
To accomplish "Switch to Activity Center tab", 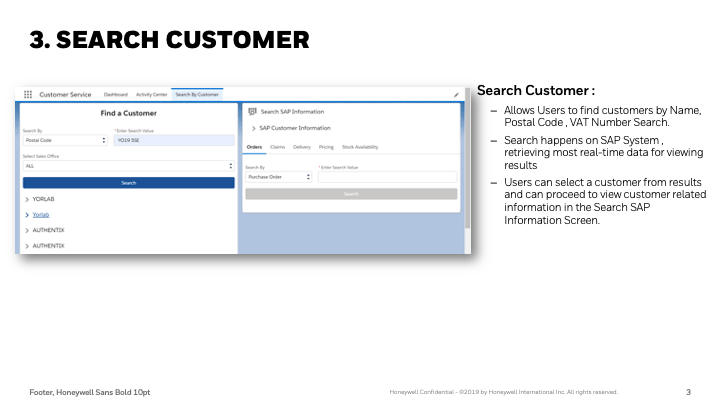I will coord(151,94).
